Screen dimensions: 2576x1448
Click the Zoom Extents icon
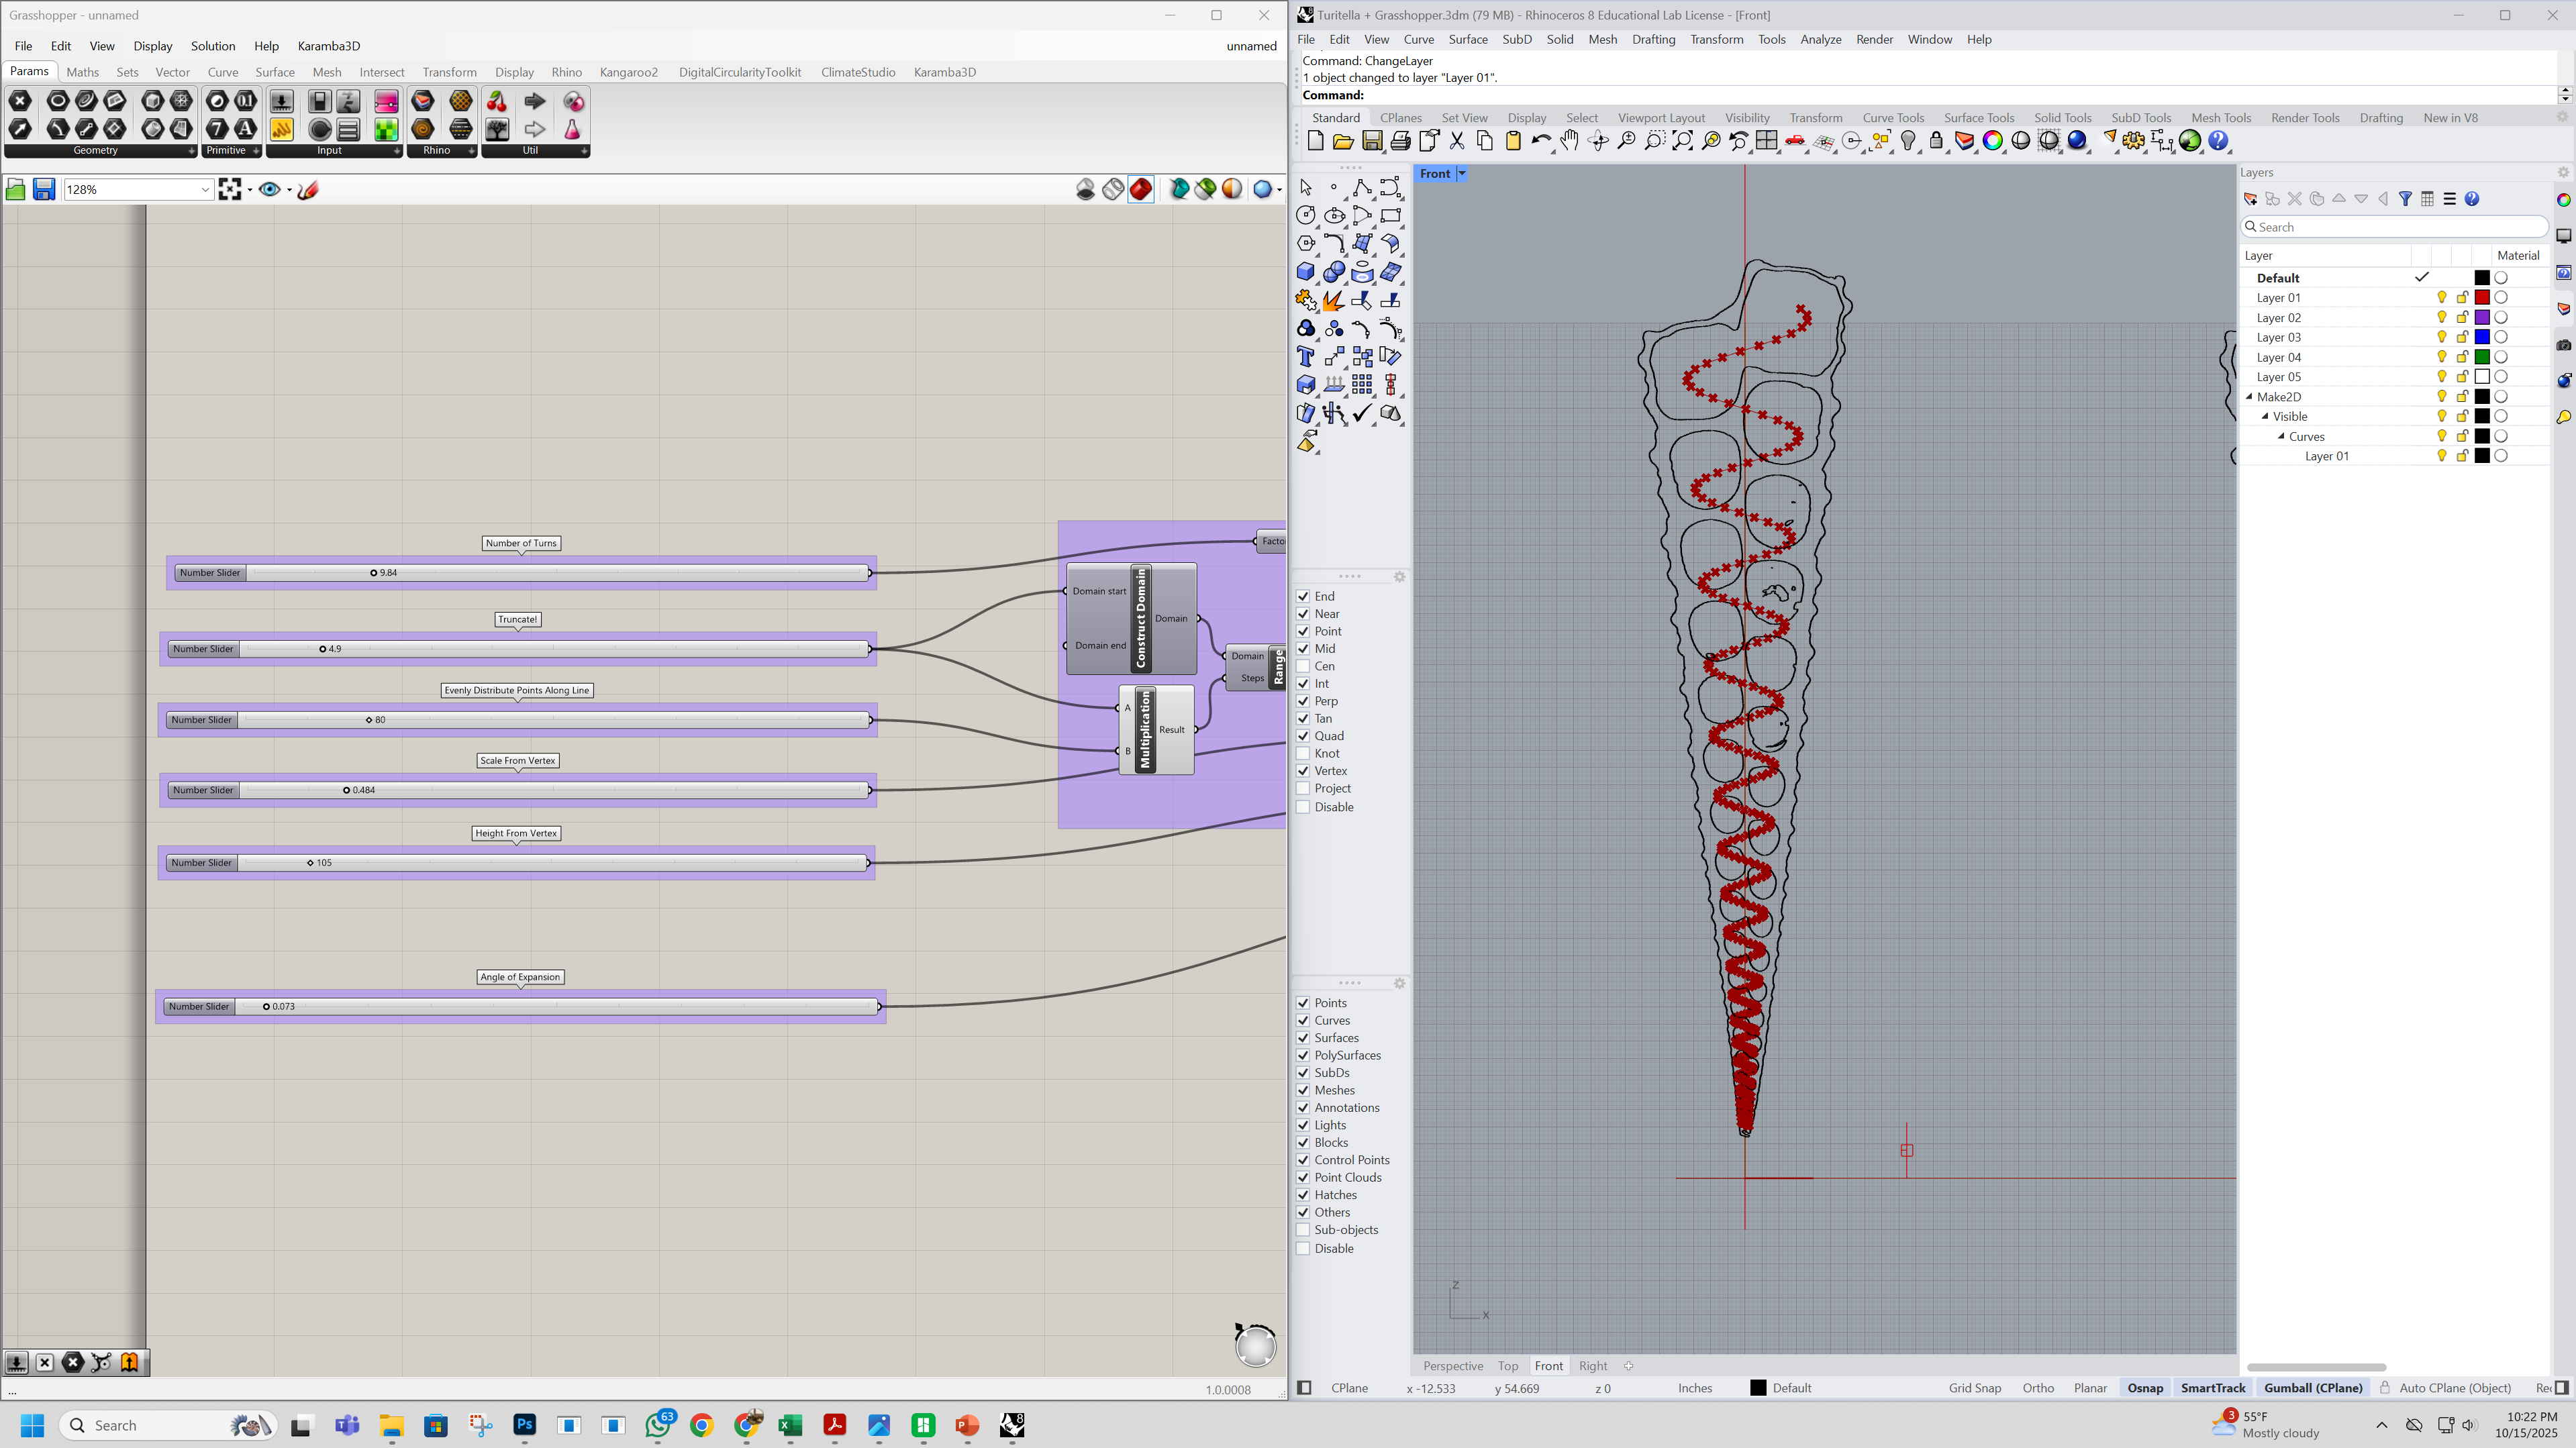pos(1683,141)
